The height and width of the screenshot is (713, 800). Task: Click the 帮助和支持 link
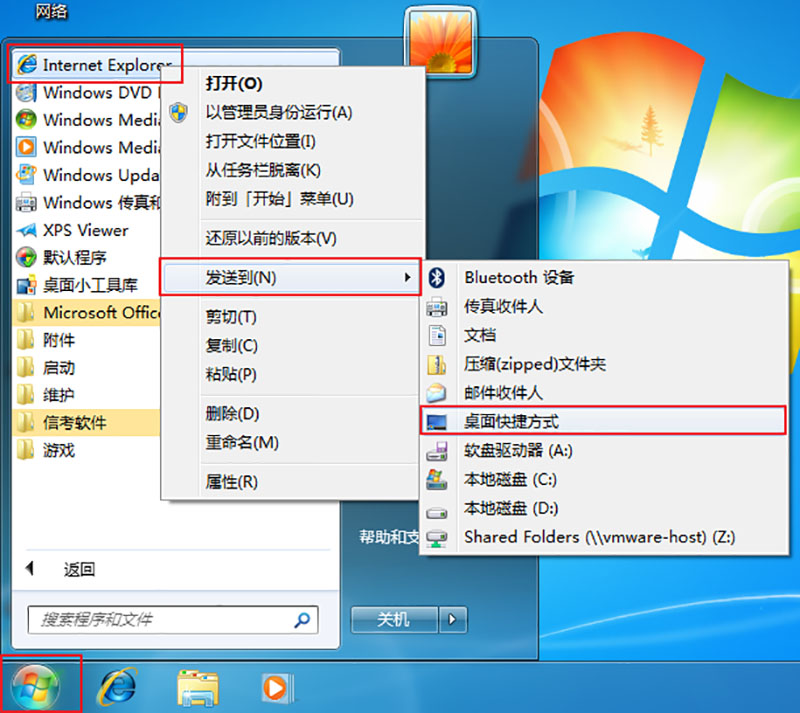tap(389, 537)
